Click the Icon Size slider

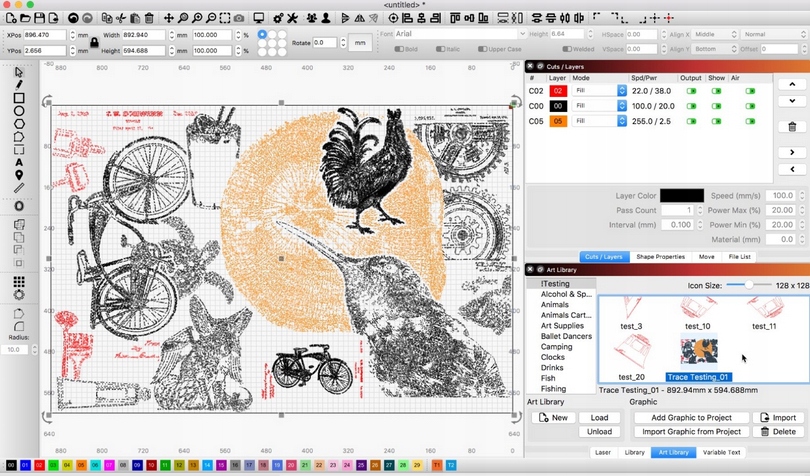point(750,284)
